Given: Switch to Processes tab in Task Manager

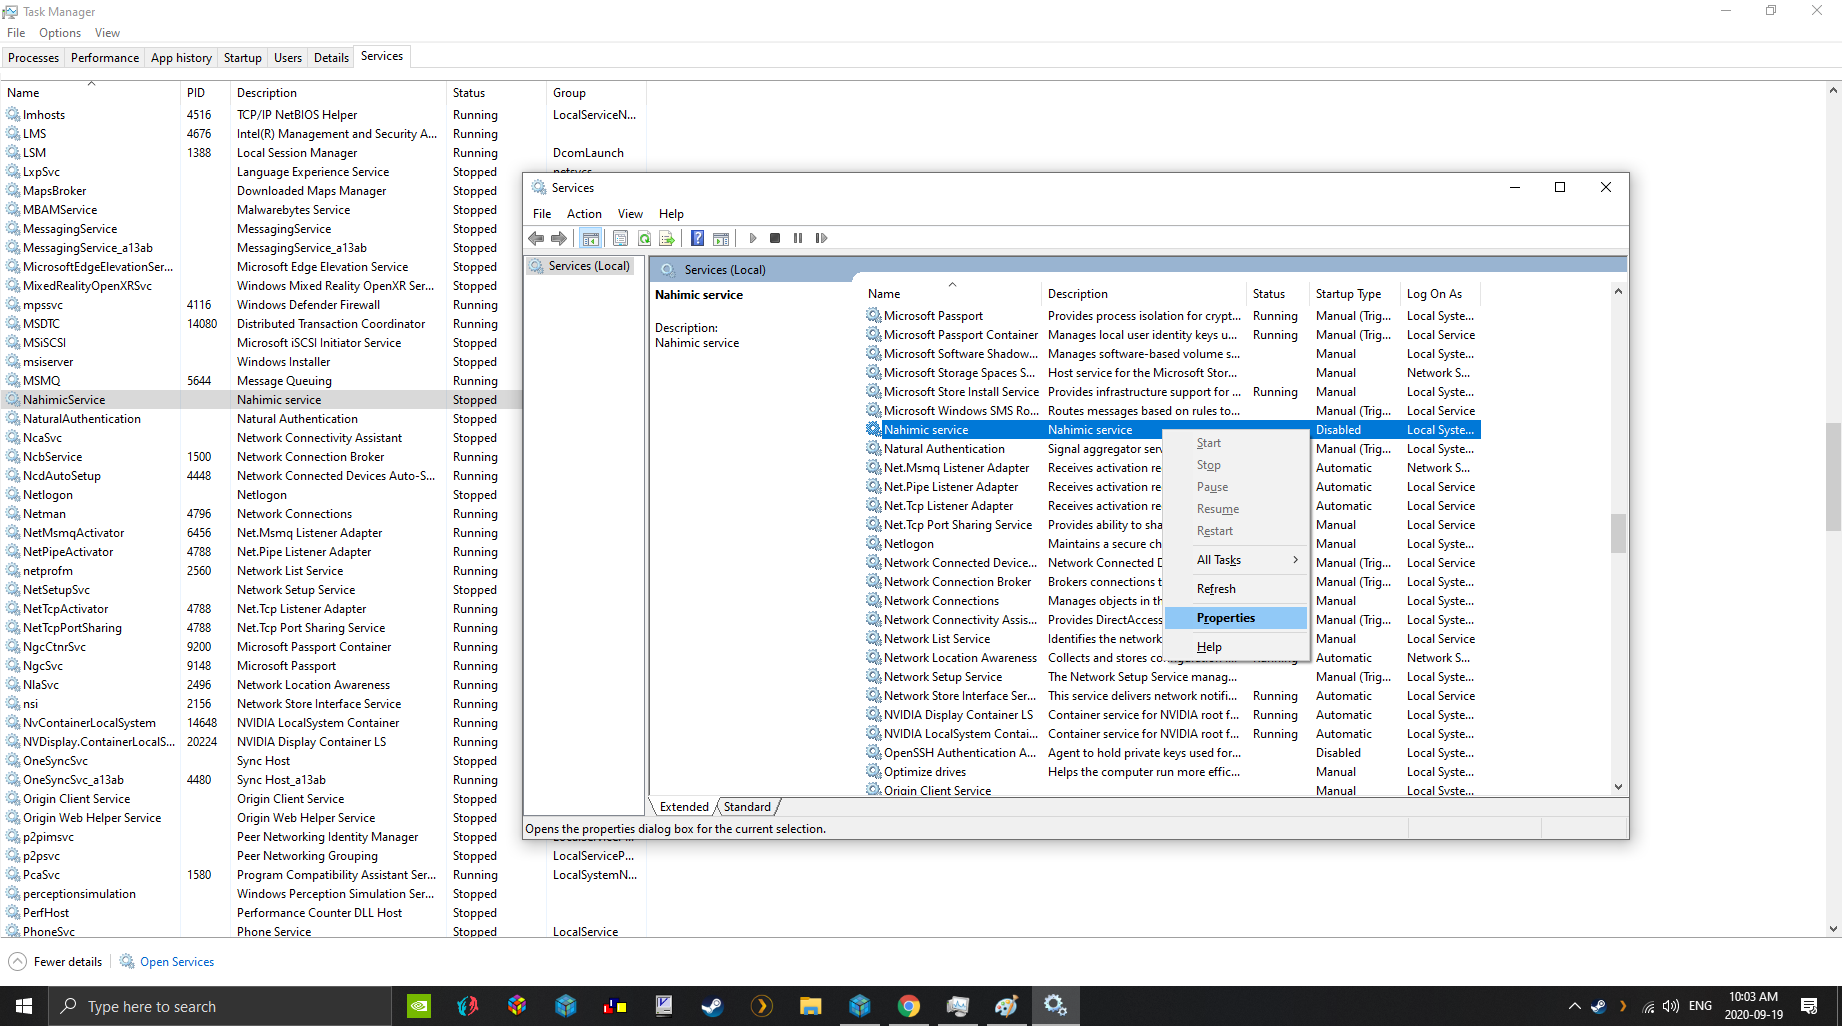Looking at the screenshot, I should click(33, 58).
